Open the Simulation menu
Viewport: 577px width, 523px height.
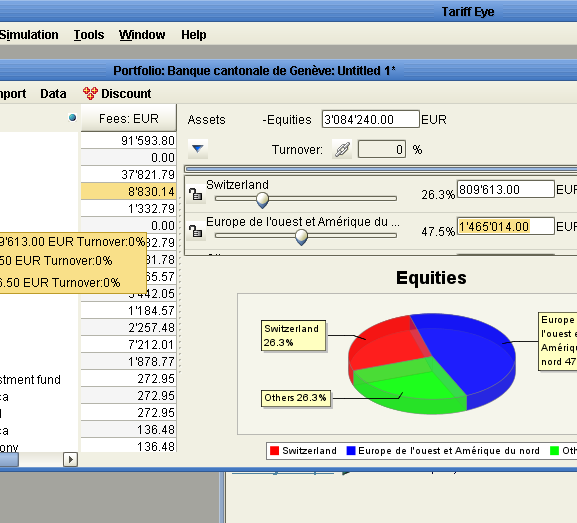pos(29,35)
